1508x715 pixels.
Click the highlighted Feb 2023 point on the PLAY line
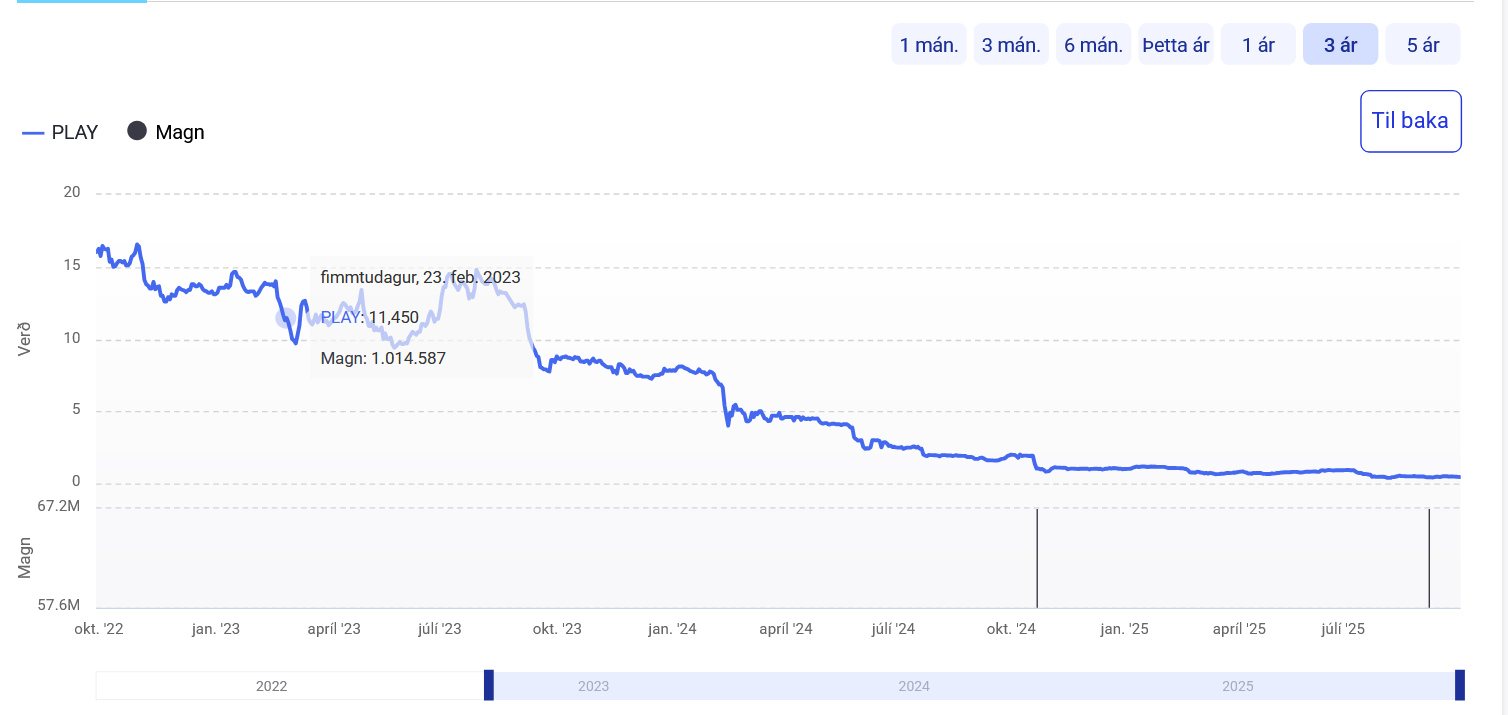coord(286,319)
